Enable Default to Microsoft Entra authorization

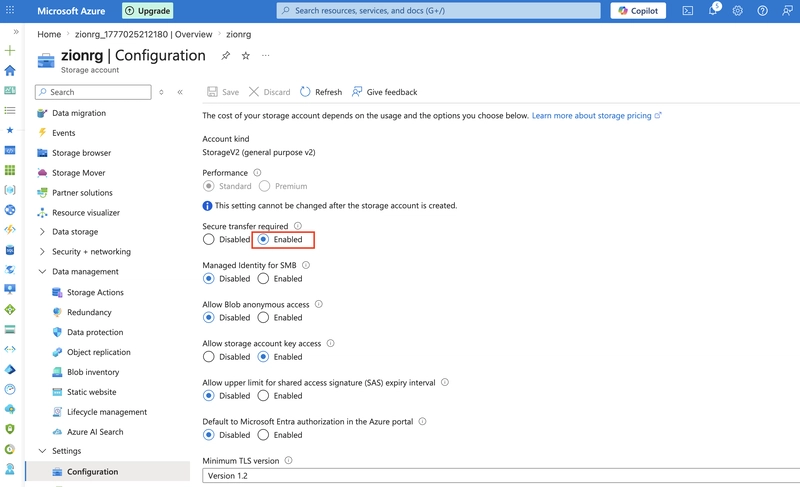[x=263, y=435]
